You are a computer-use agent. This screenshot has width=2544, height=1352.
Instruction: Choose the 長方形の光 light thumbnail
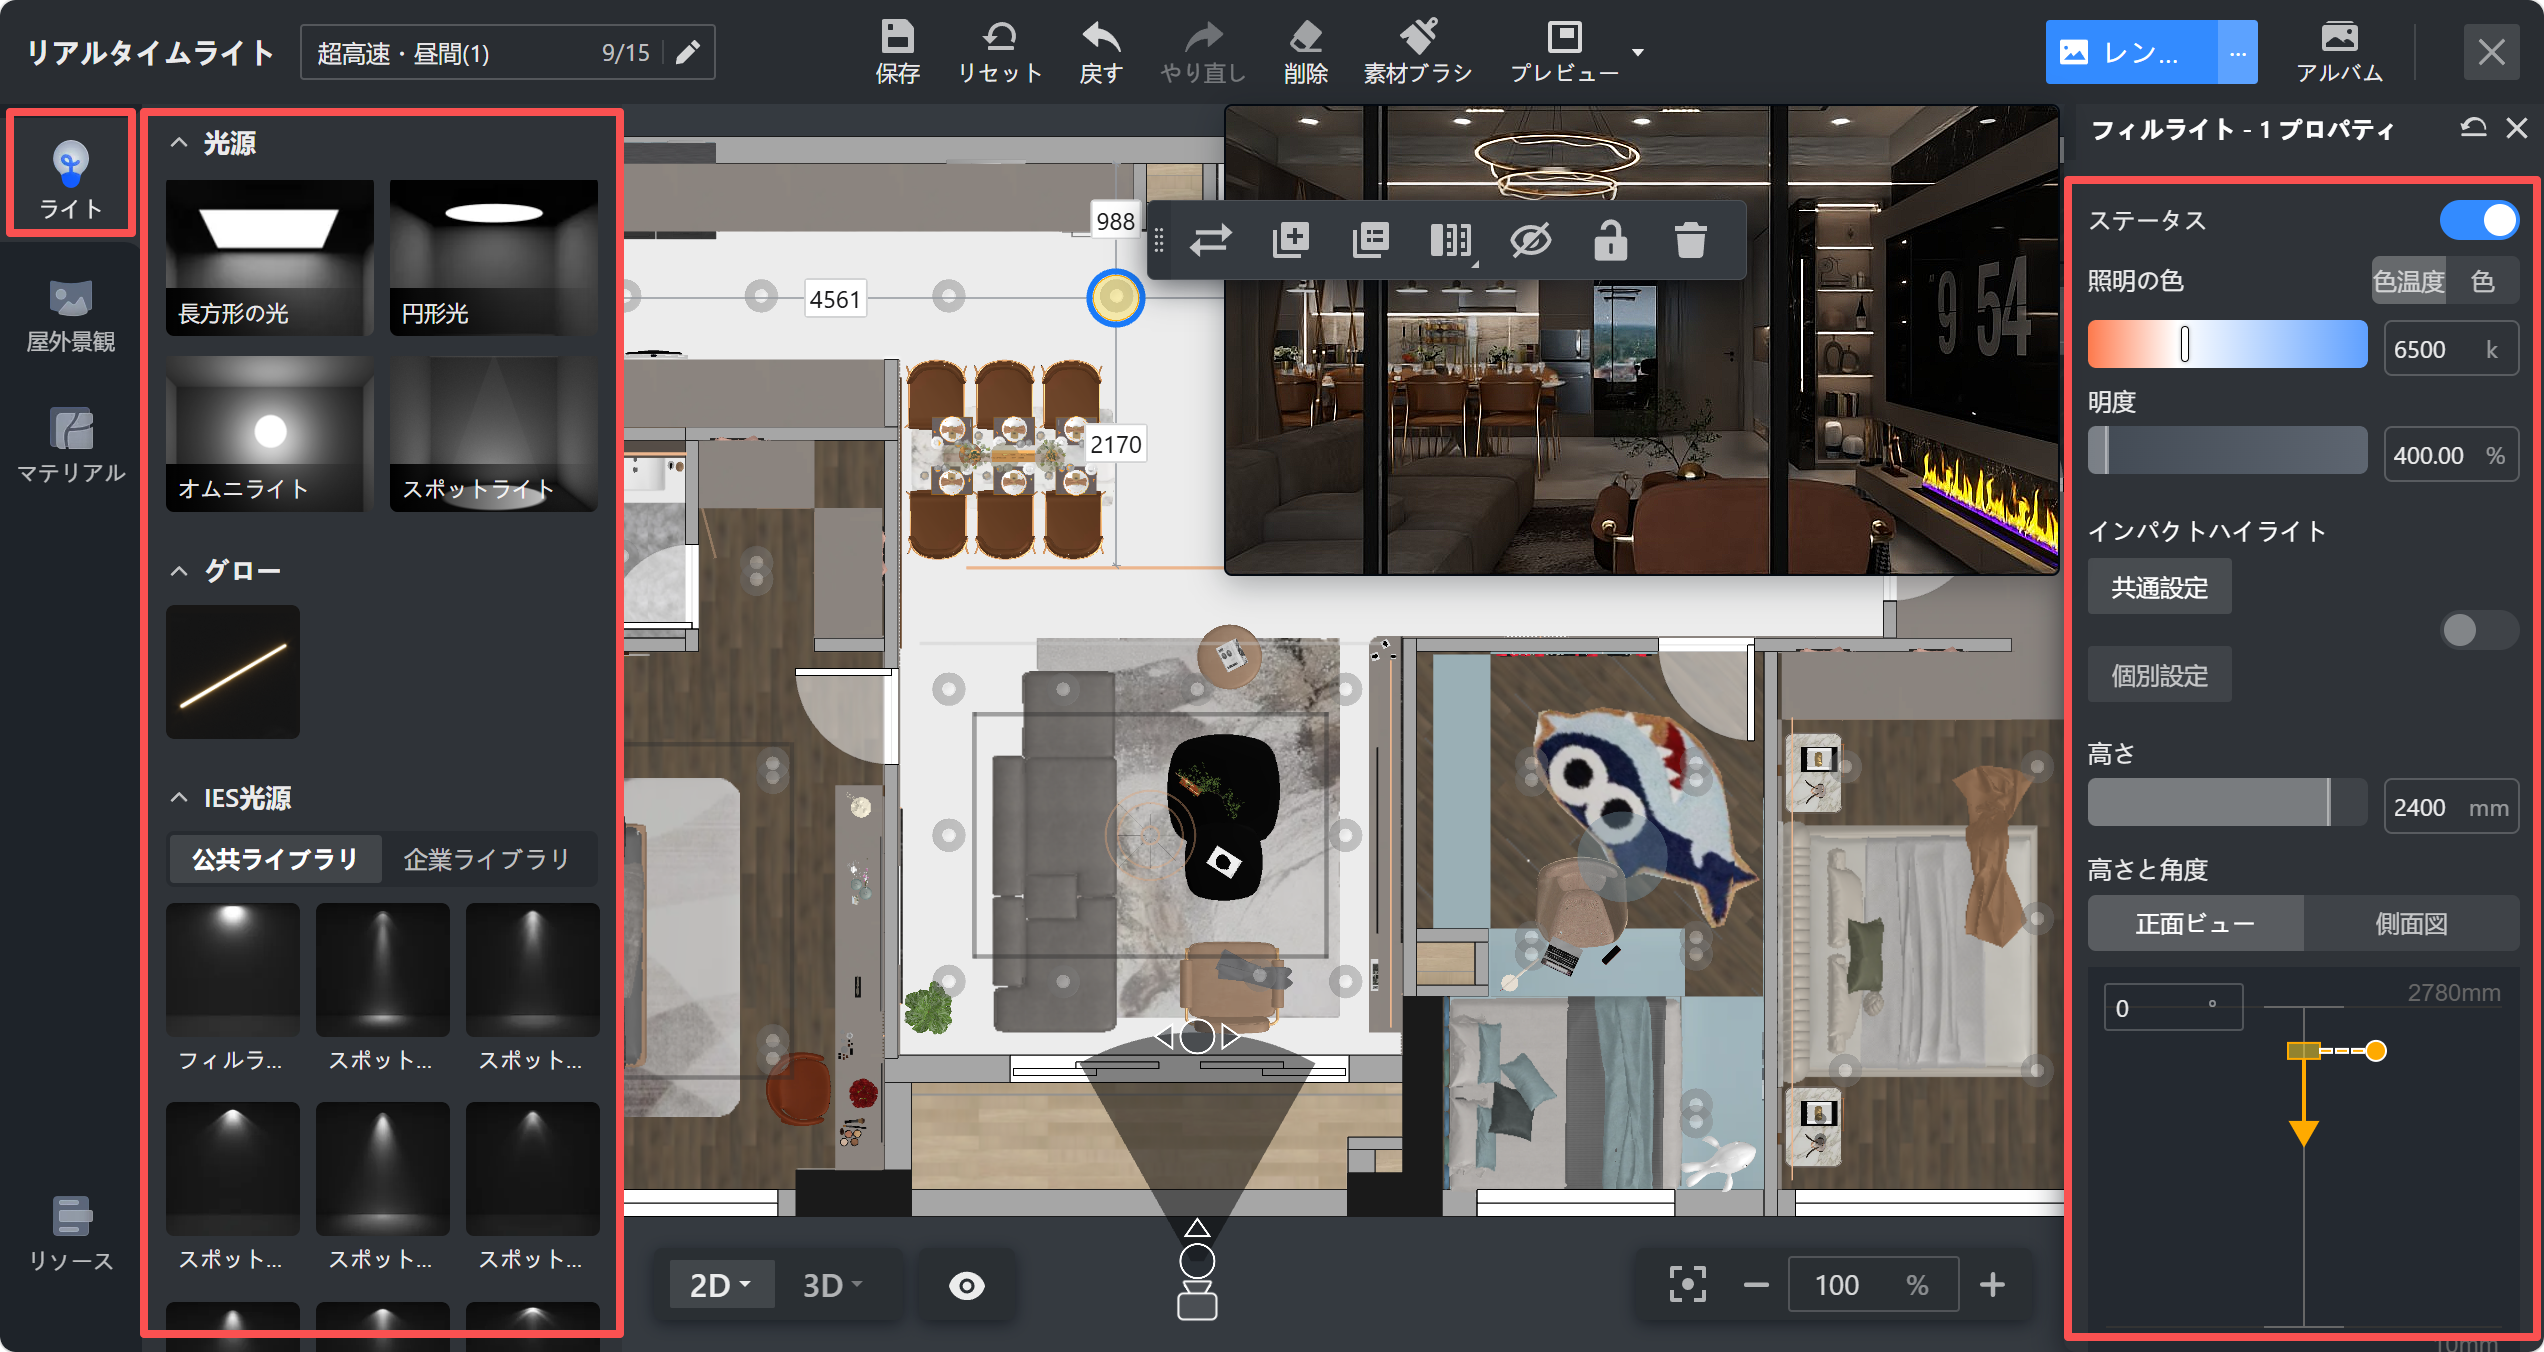(269, 257)
